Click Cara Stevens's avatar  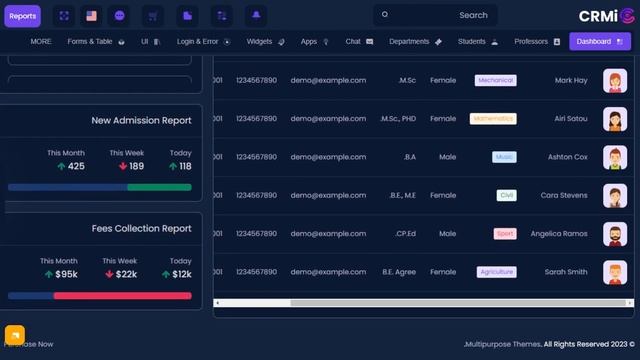615,196
